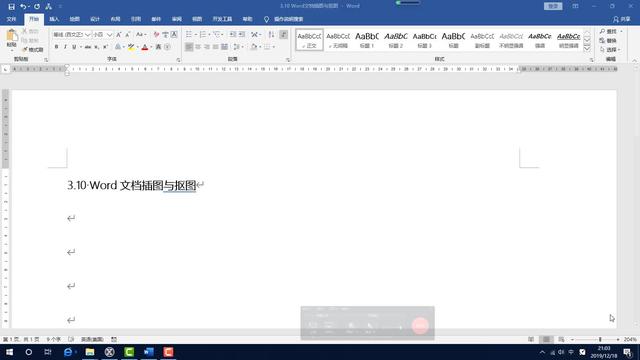Click the Format Painter button
640x360 pixels.
coord(33,50)
